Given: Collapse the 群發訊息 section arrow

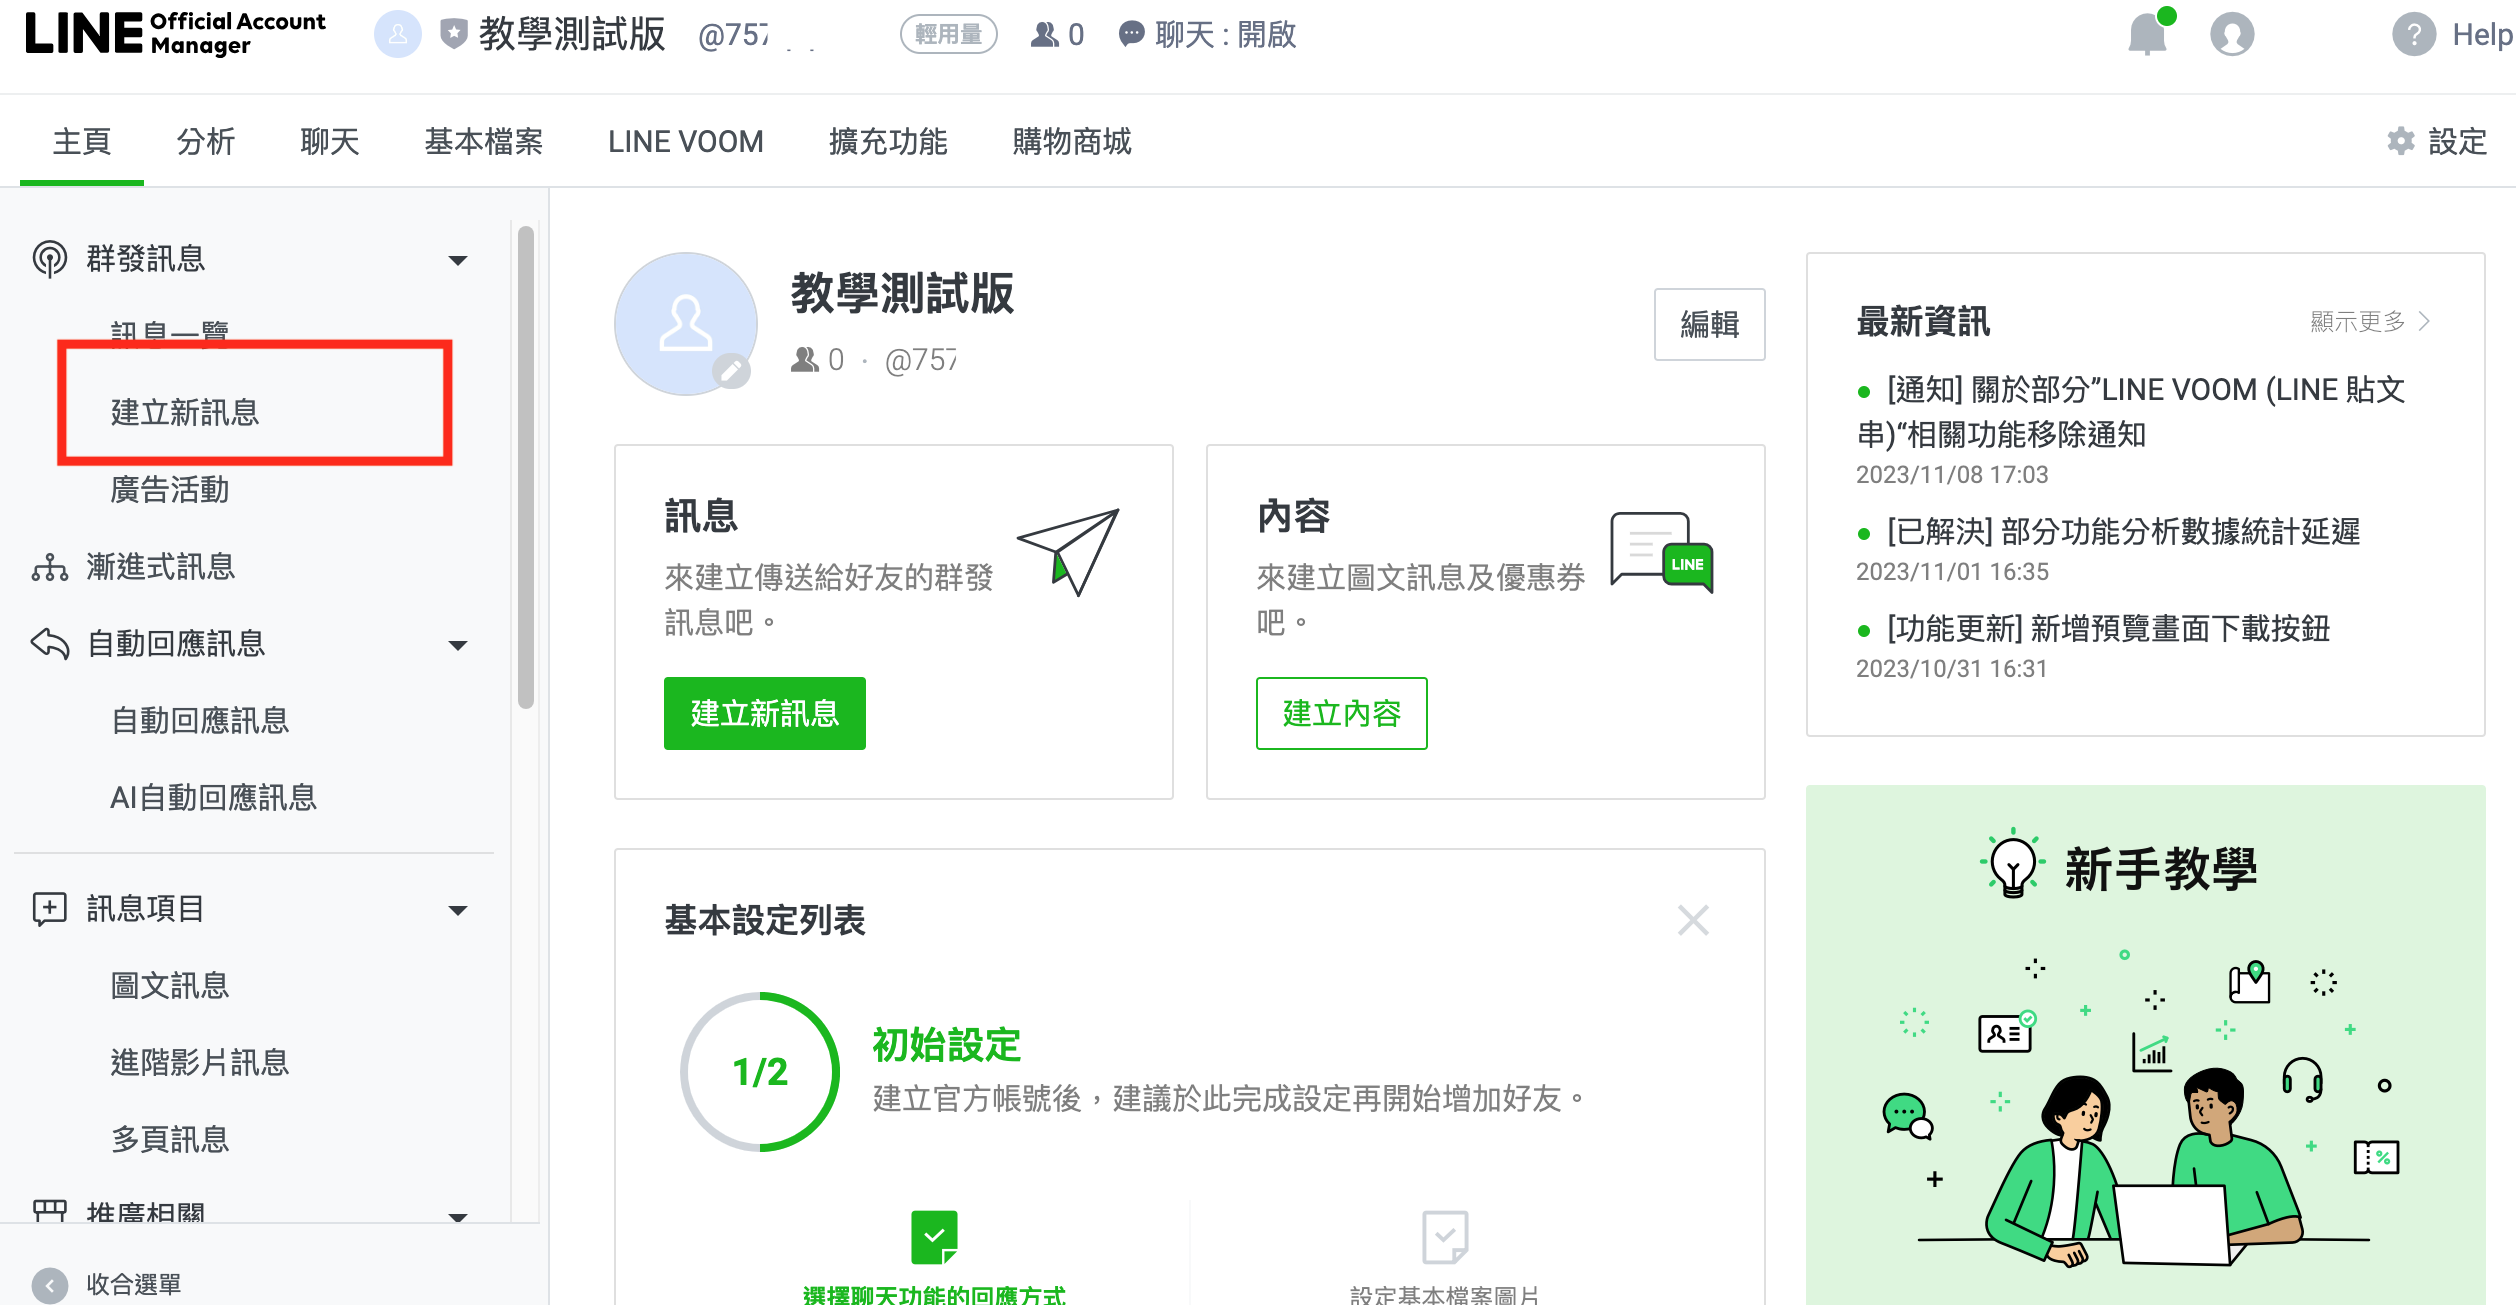Looking at the screenshot, I should pos(458,260).
